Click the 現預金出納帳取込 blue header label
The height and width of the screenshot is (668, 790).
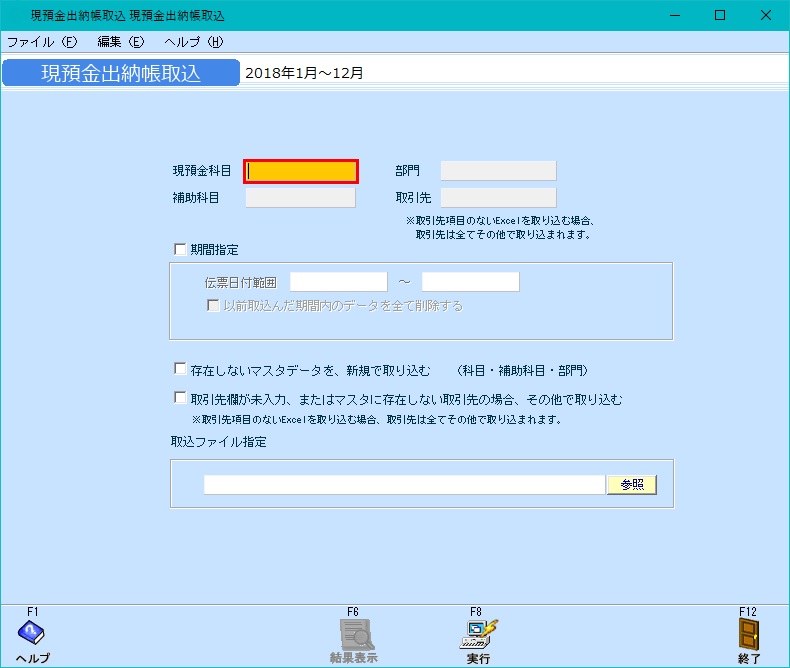coord(121,73)
